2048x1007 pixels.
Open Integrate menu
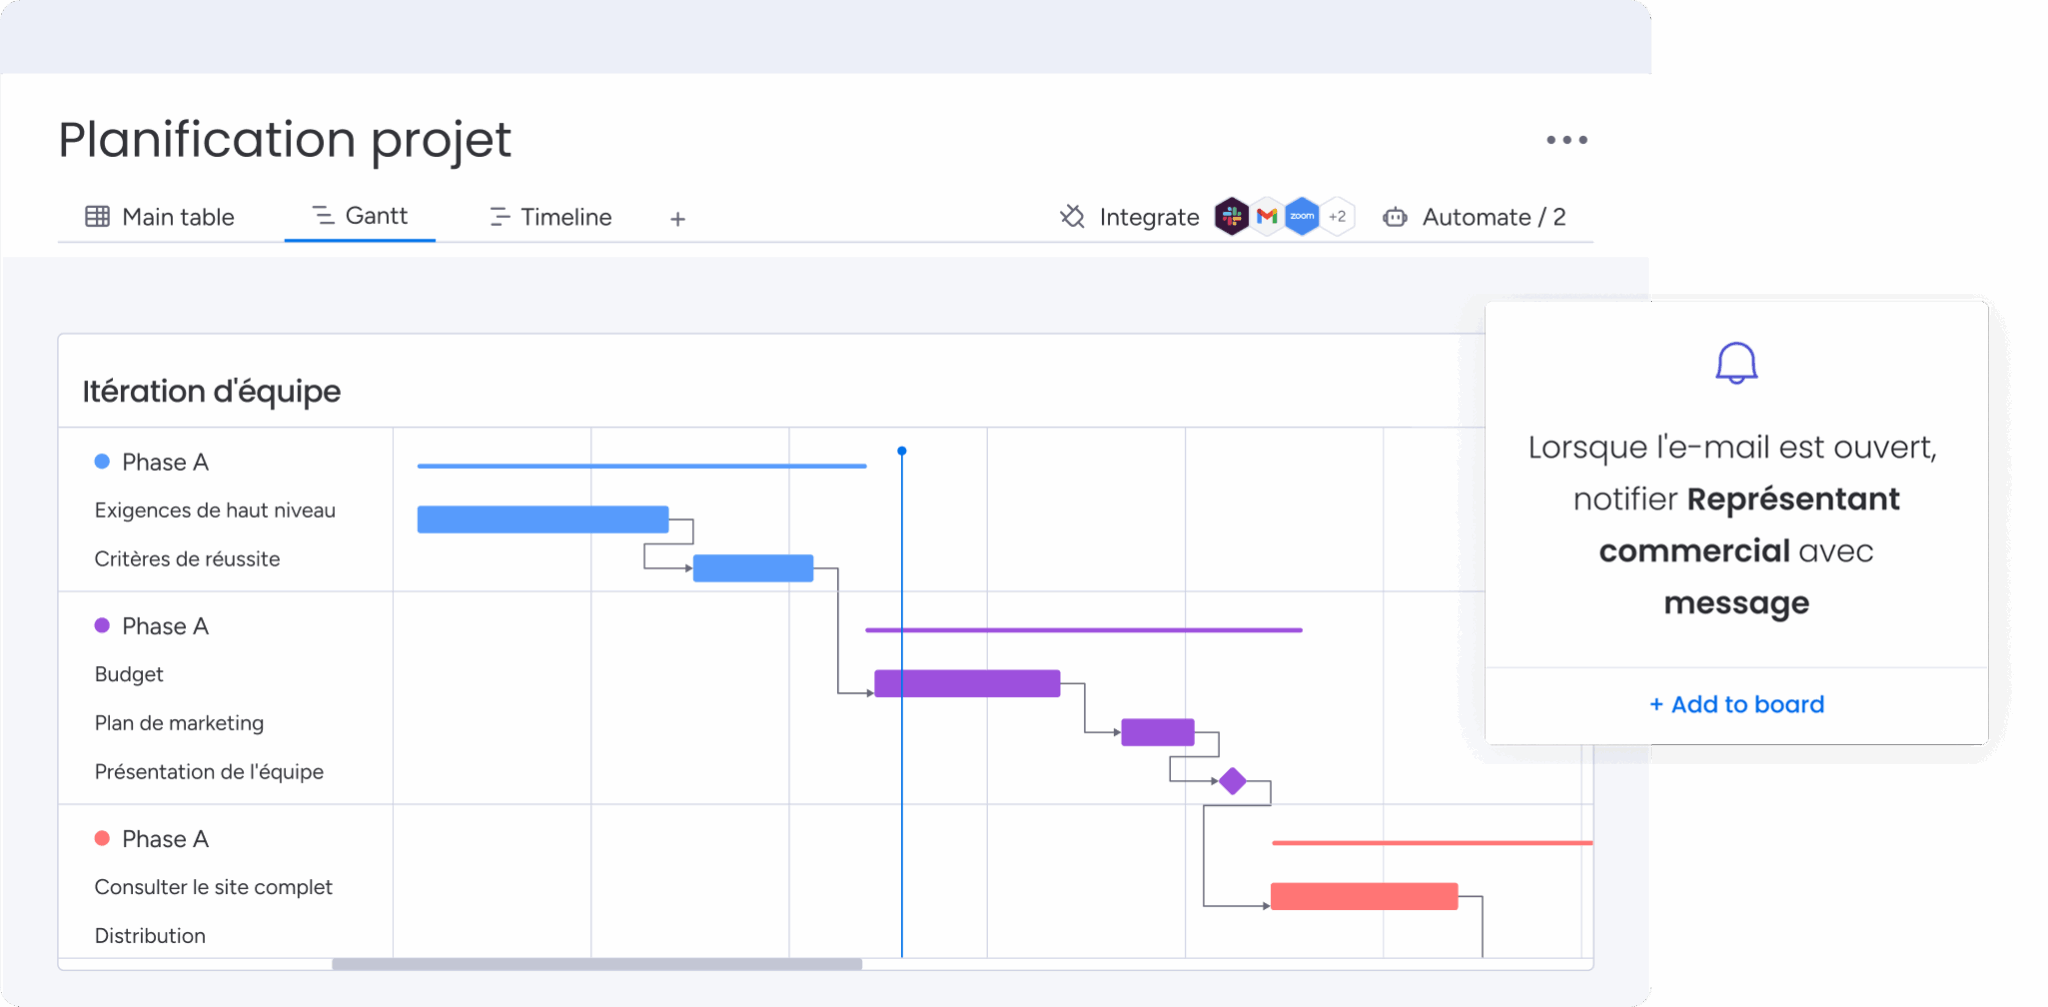pyautogui.click(x=1129, y=217)
